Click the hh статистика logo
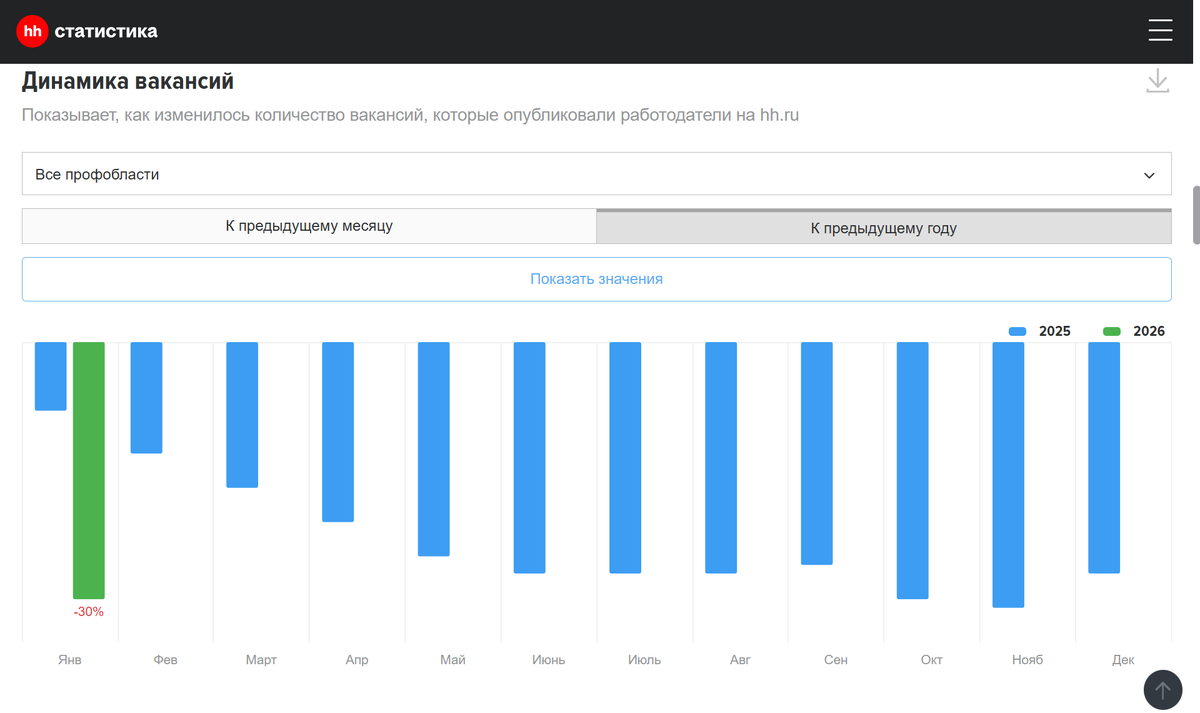Image resolution: width=1200 pixels, height=713 pixels. coord(87,32)
